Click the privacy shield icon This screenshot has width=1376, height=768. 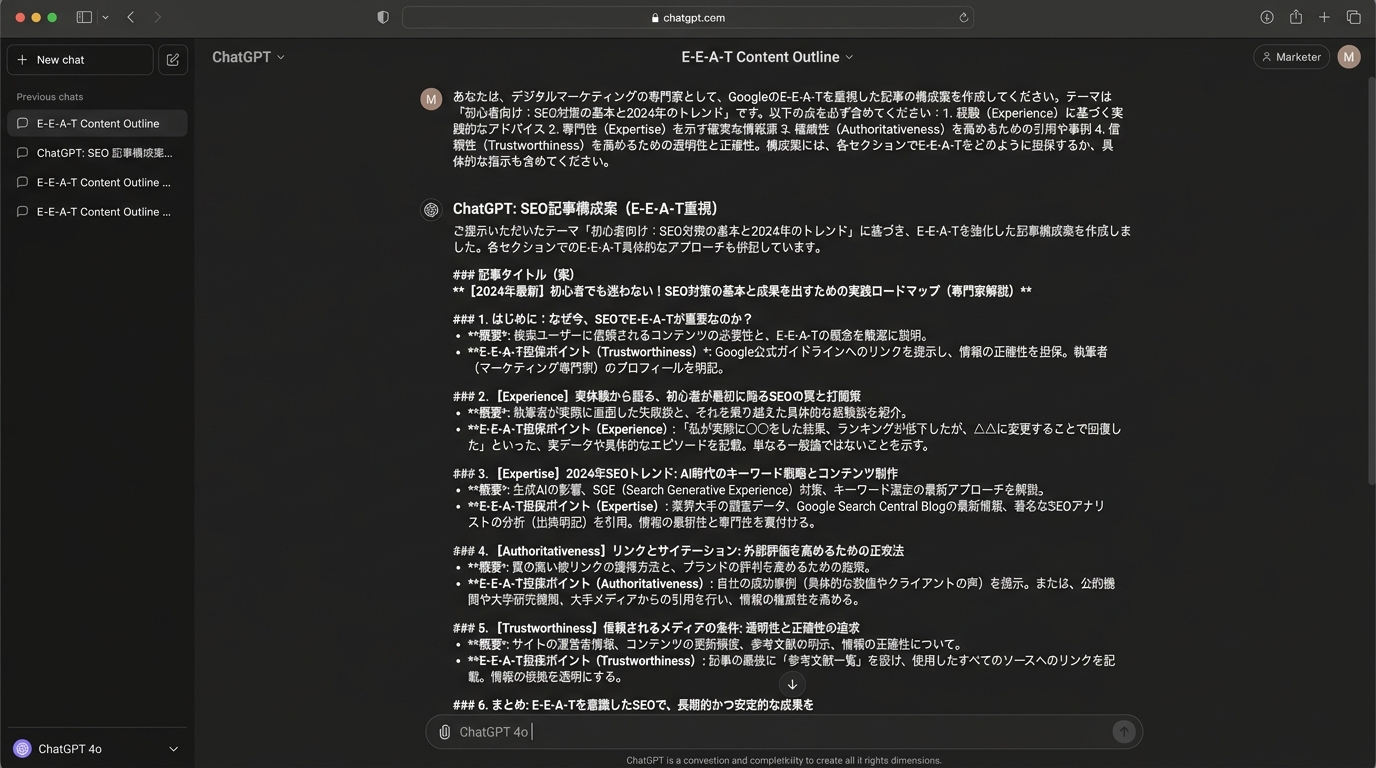point(383,17)
